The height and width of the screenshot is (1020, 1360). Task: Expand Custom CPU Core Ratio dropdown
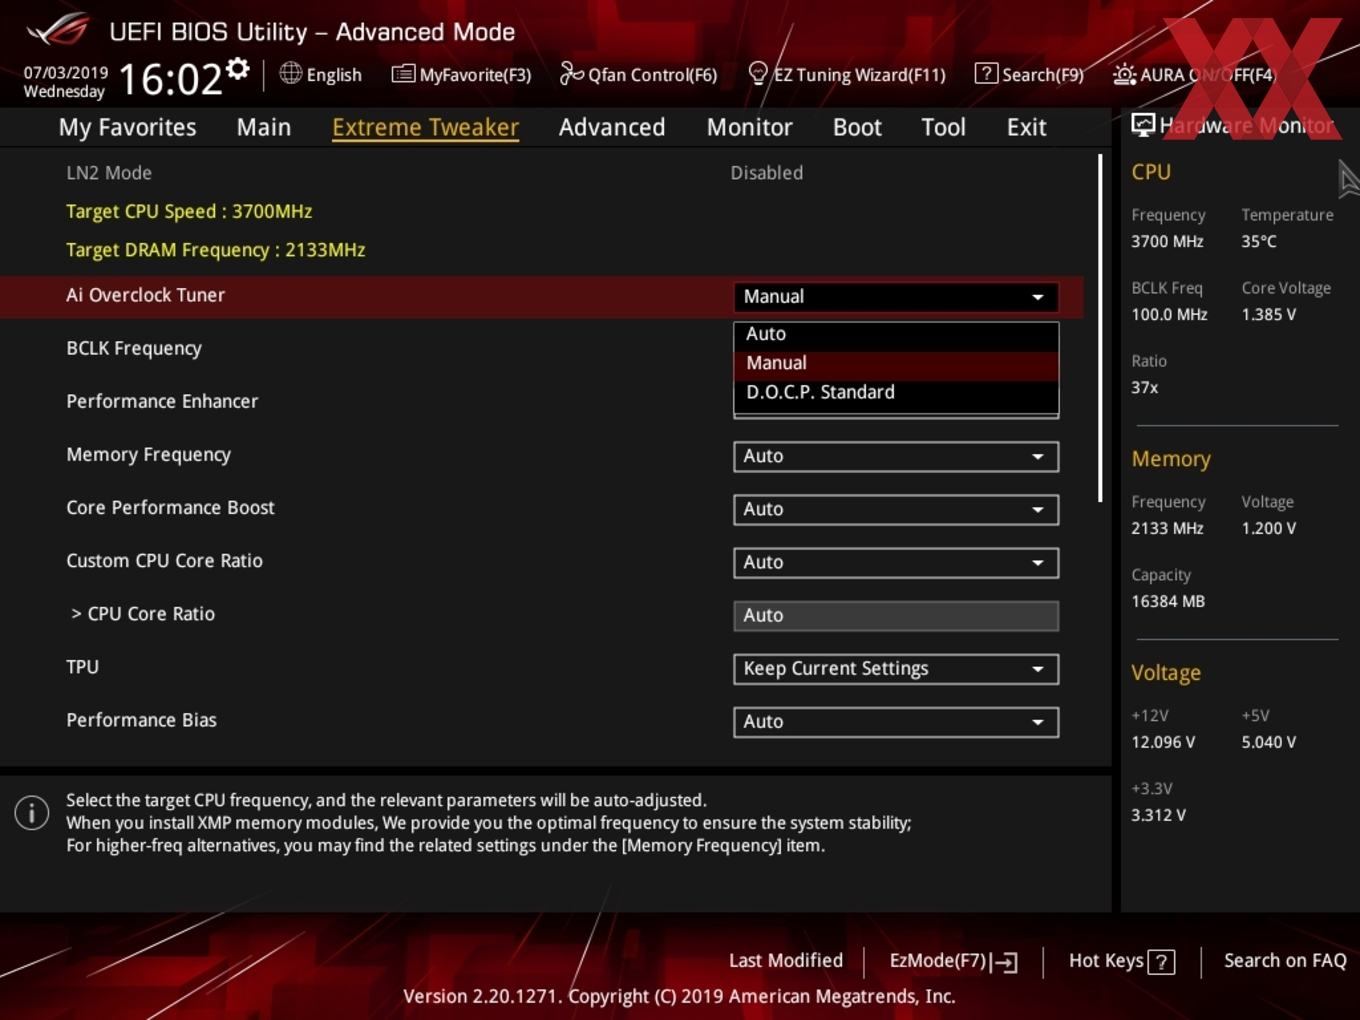[896, 562]
